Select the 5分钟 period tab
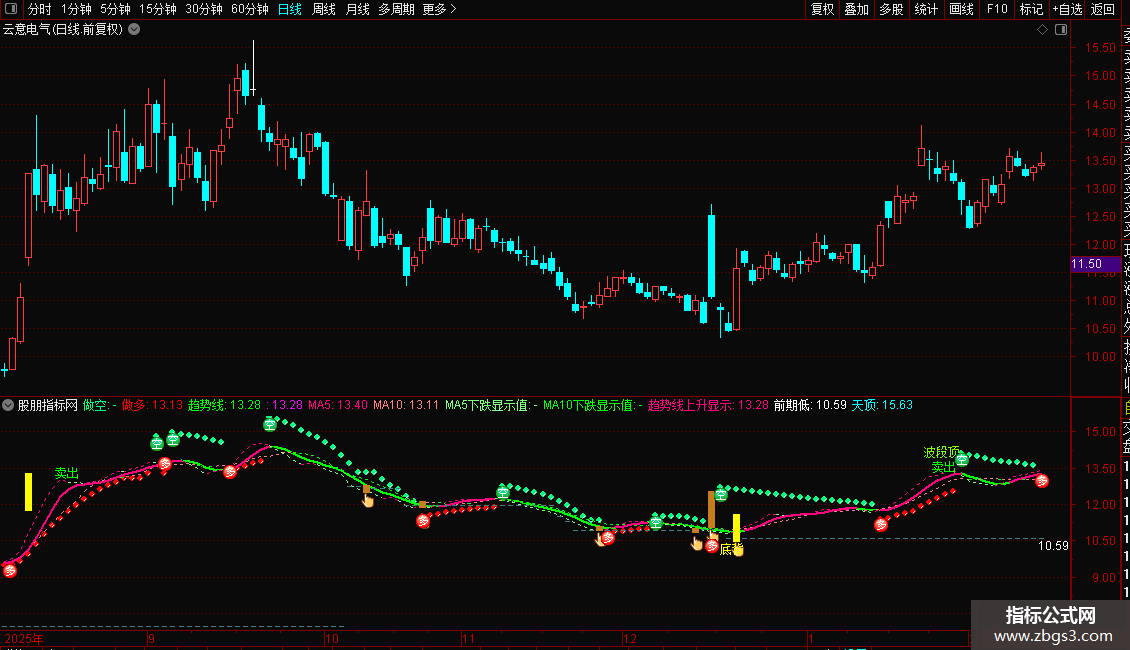 [x=115, y=9]
